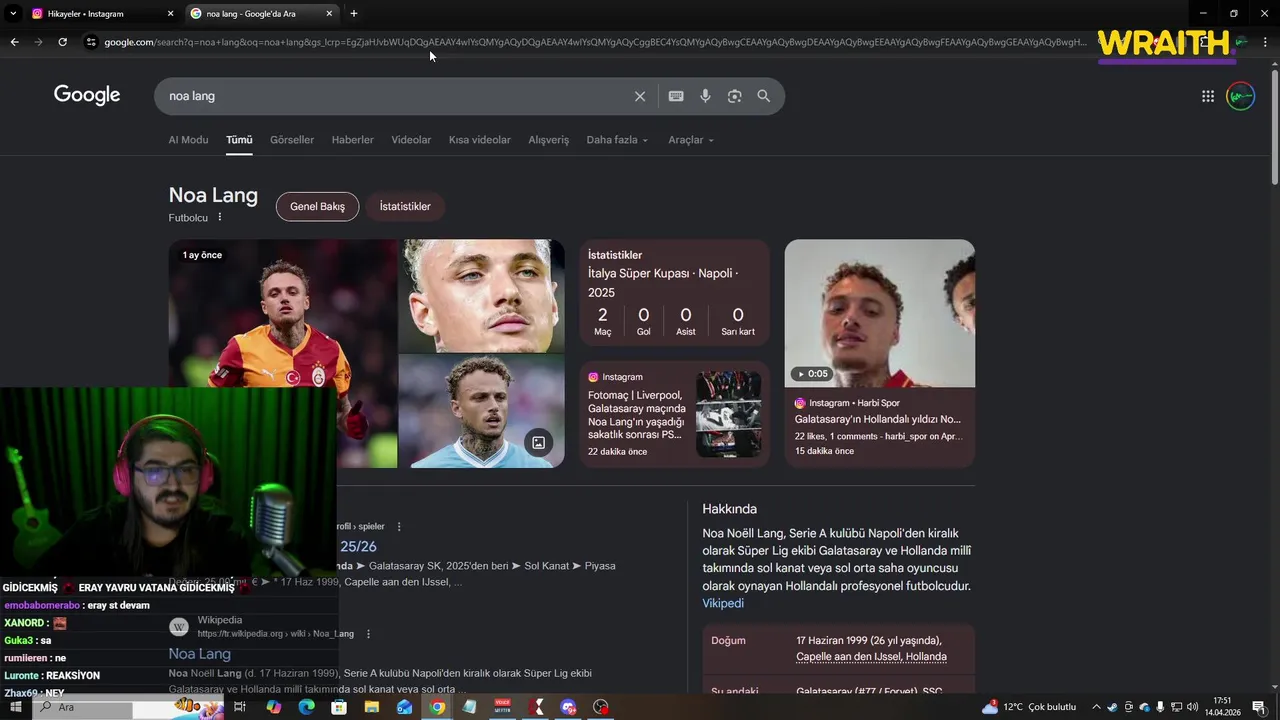Switch to the AI Modu tab
The width and height of the screenshot is (1280, 720).
pyautogui.click(x=188, y=140)
